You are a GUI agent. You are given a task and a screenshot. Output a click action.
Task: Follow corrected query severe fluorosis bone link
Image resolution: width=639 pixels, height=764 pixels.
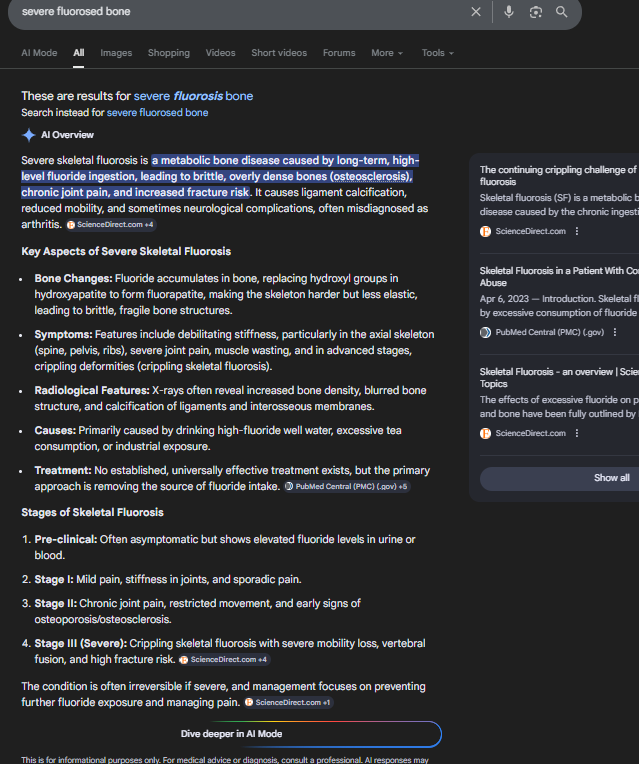pos(194,96)
